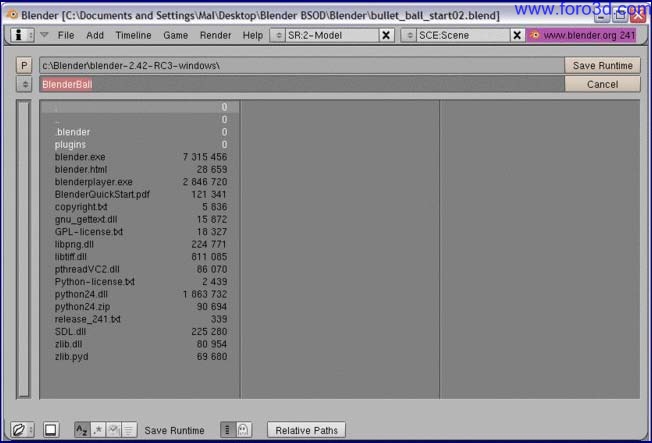Click the SR:2-Model screen name field
This screenshot has height=443, width=652.
332,35
